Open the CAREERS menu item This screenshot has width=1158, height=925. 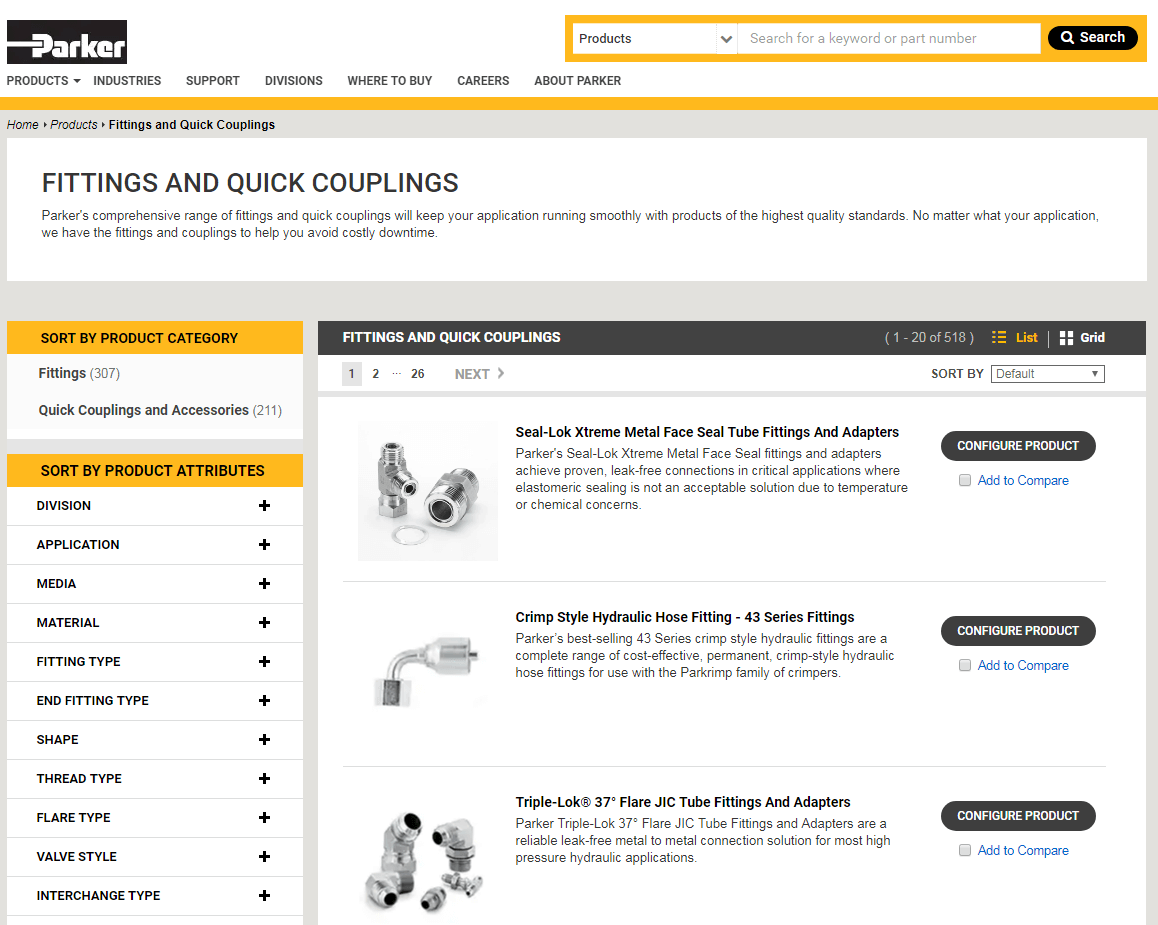tap(483, 80)
